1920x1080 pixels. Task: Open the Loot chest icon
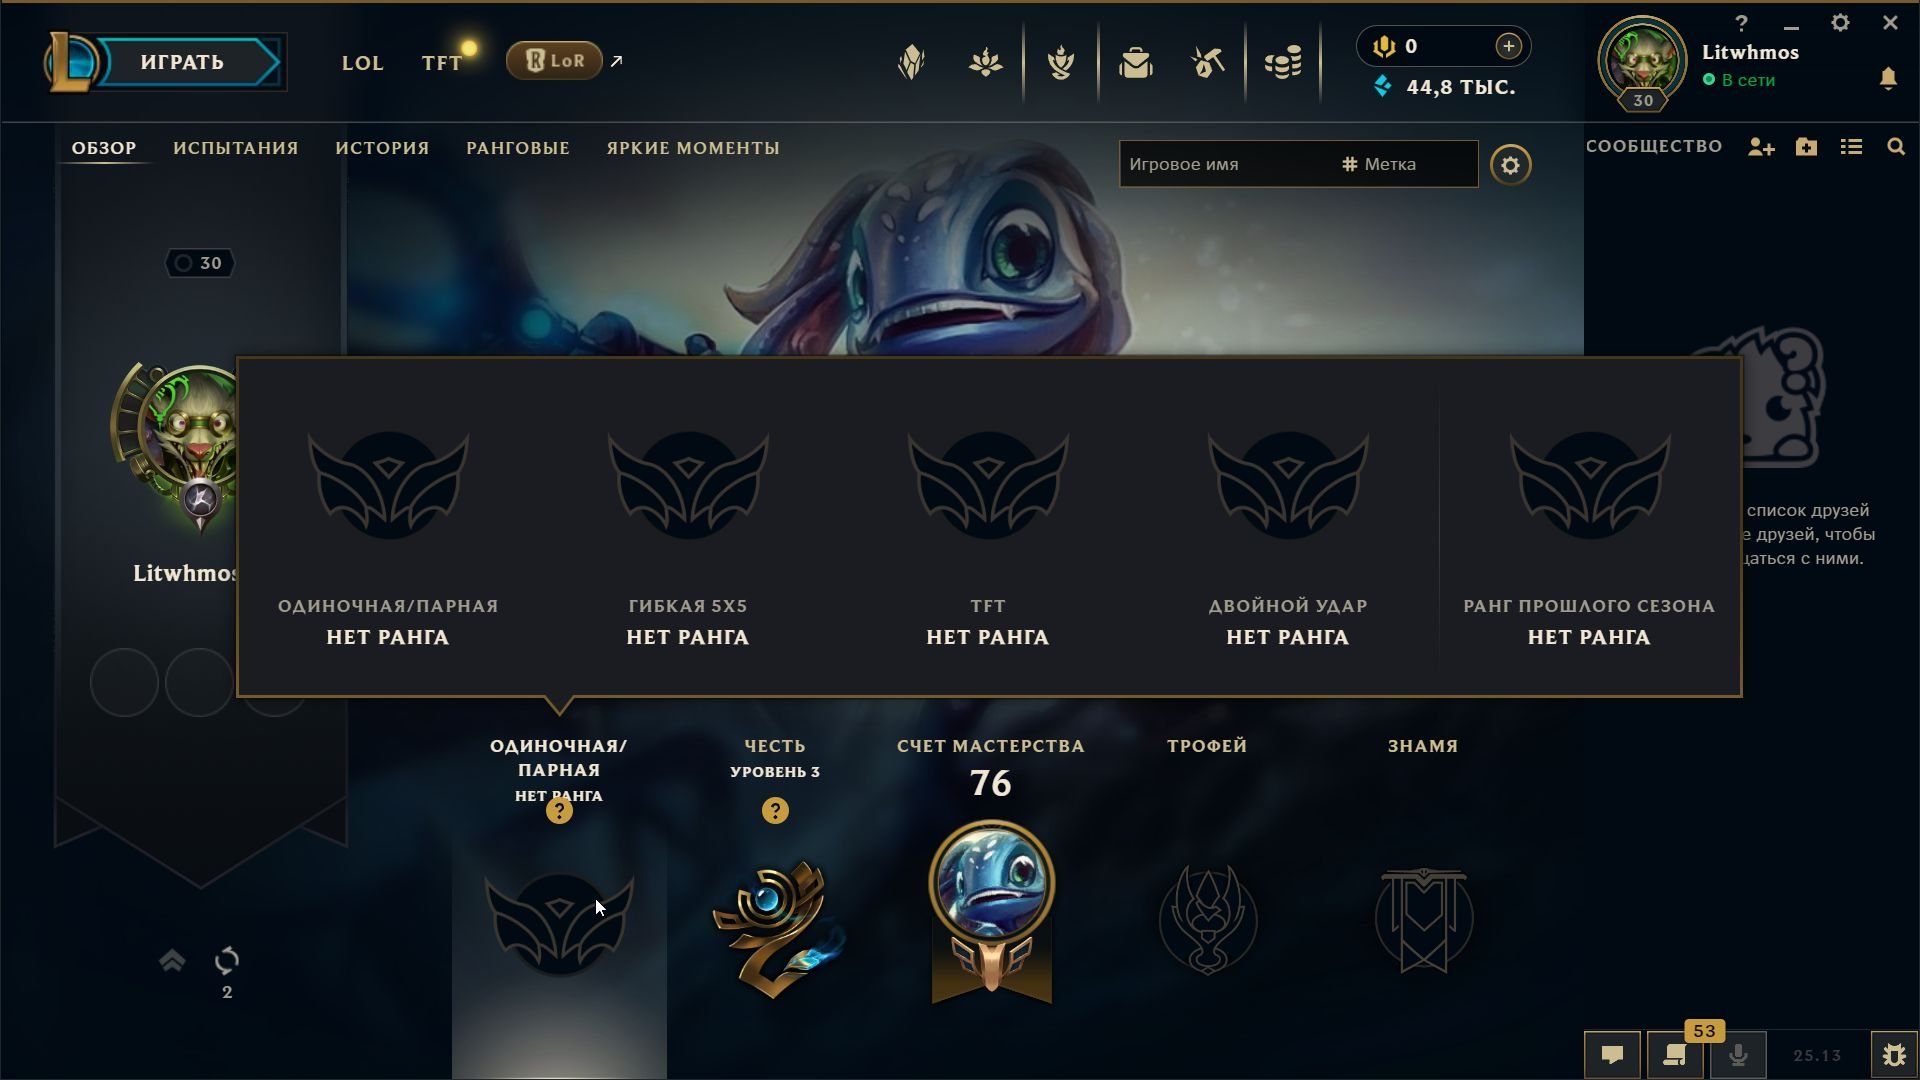1208,63
